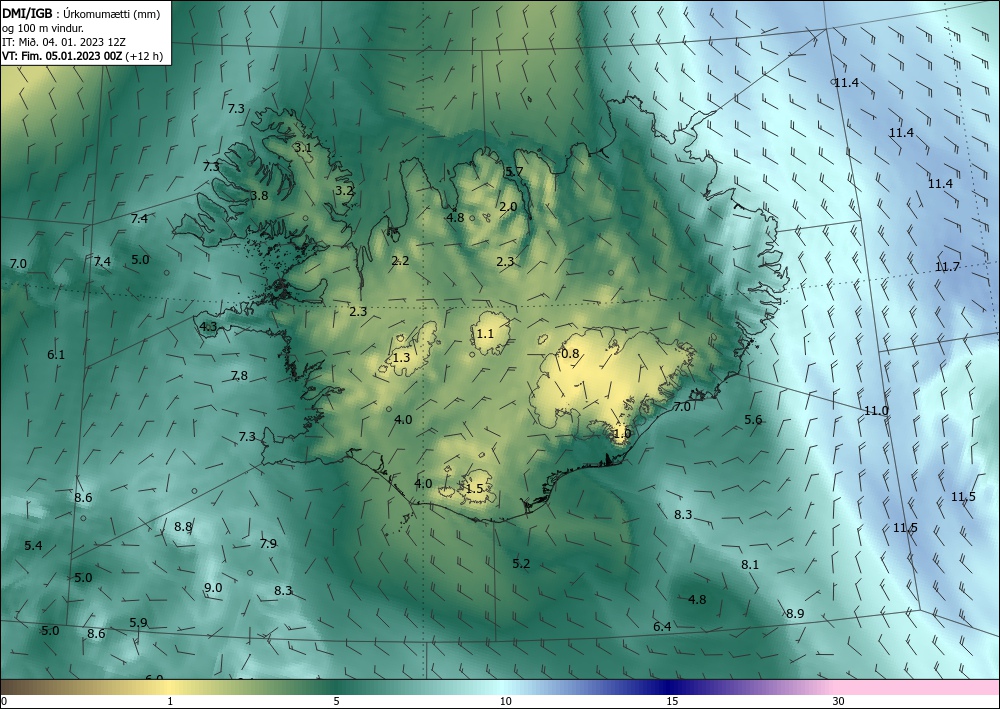Screen dimensions: 1000x709
Task: Click the 5.4 value on the map
Action: point(33,546)
